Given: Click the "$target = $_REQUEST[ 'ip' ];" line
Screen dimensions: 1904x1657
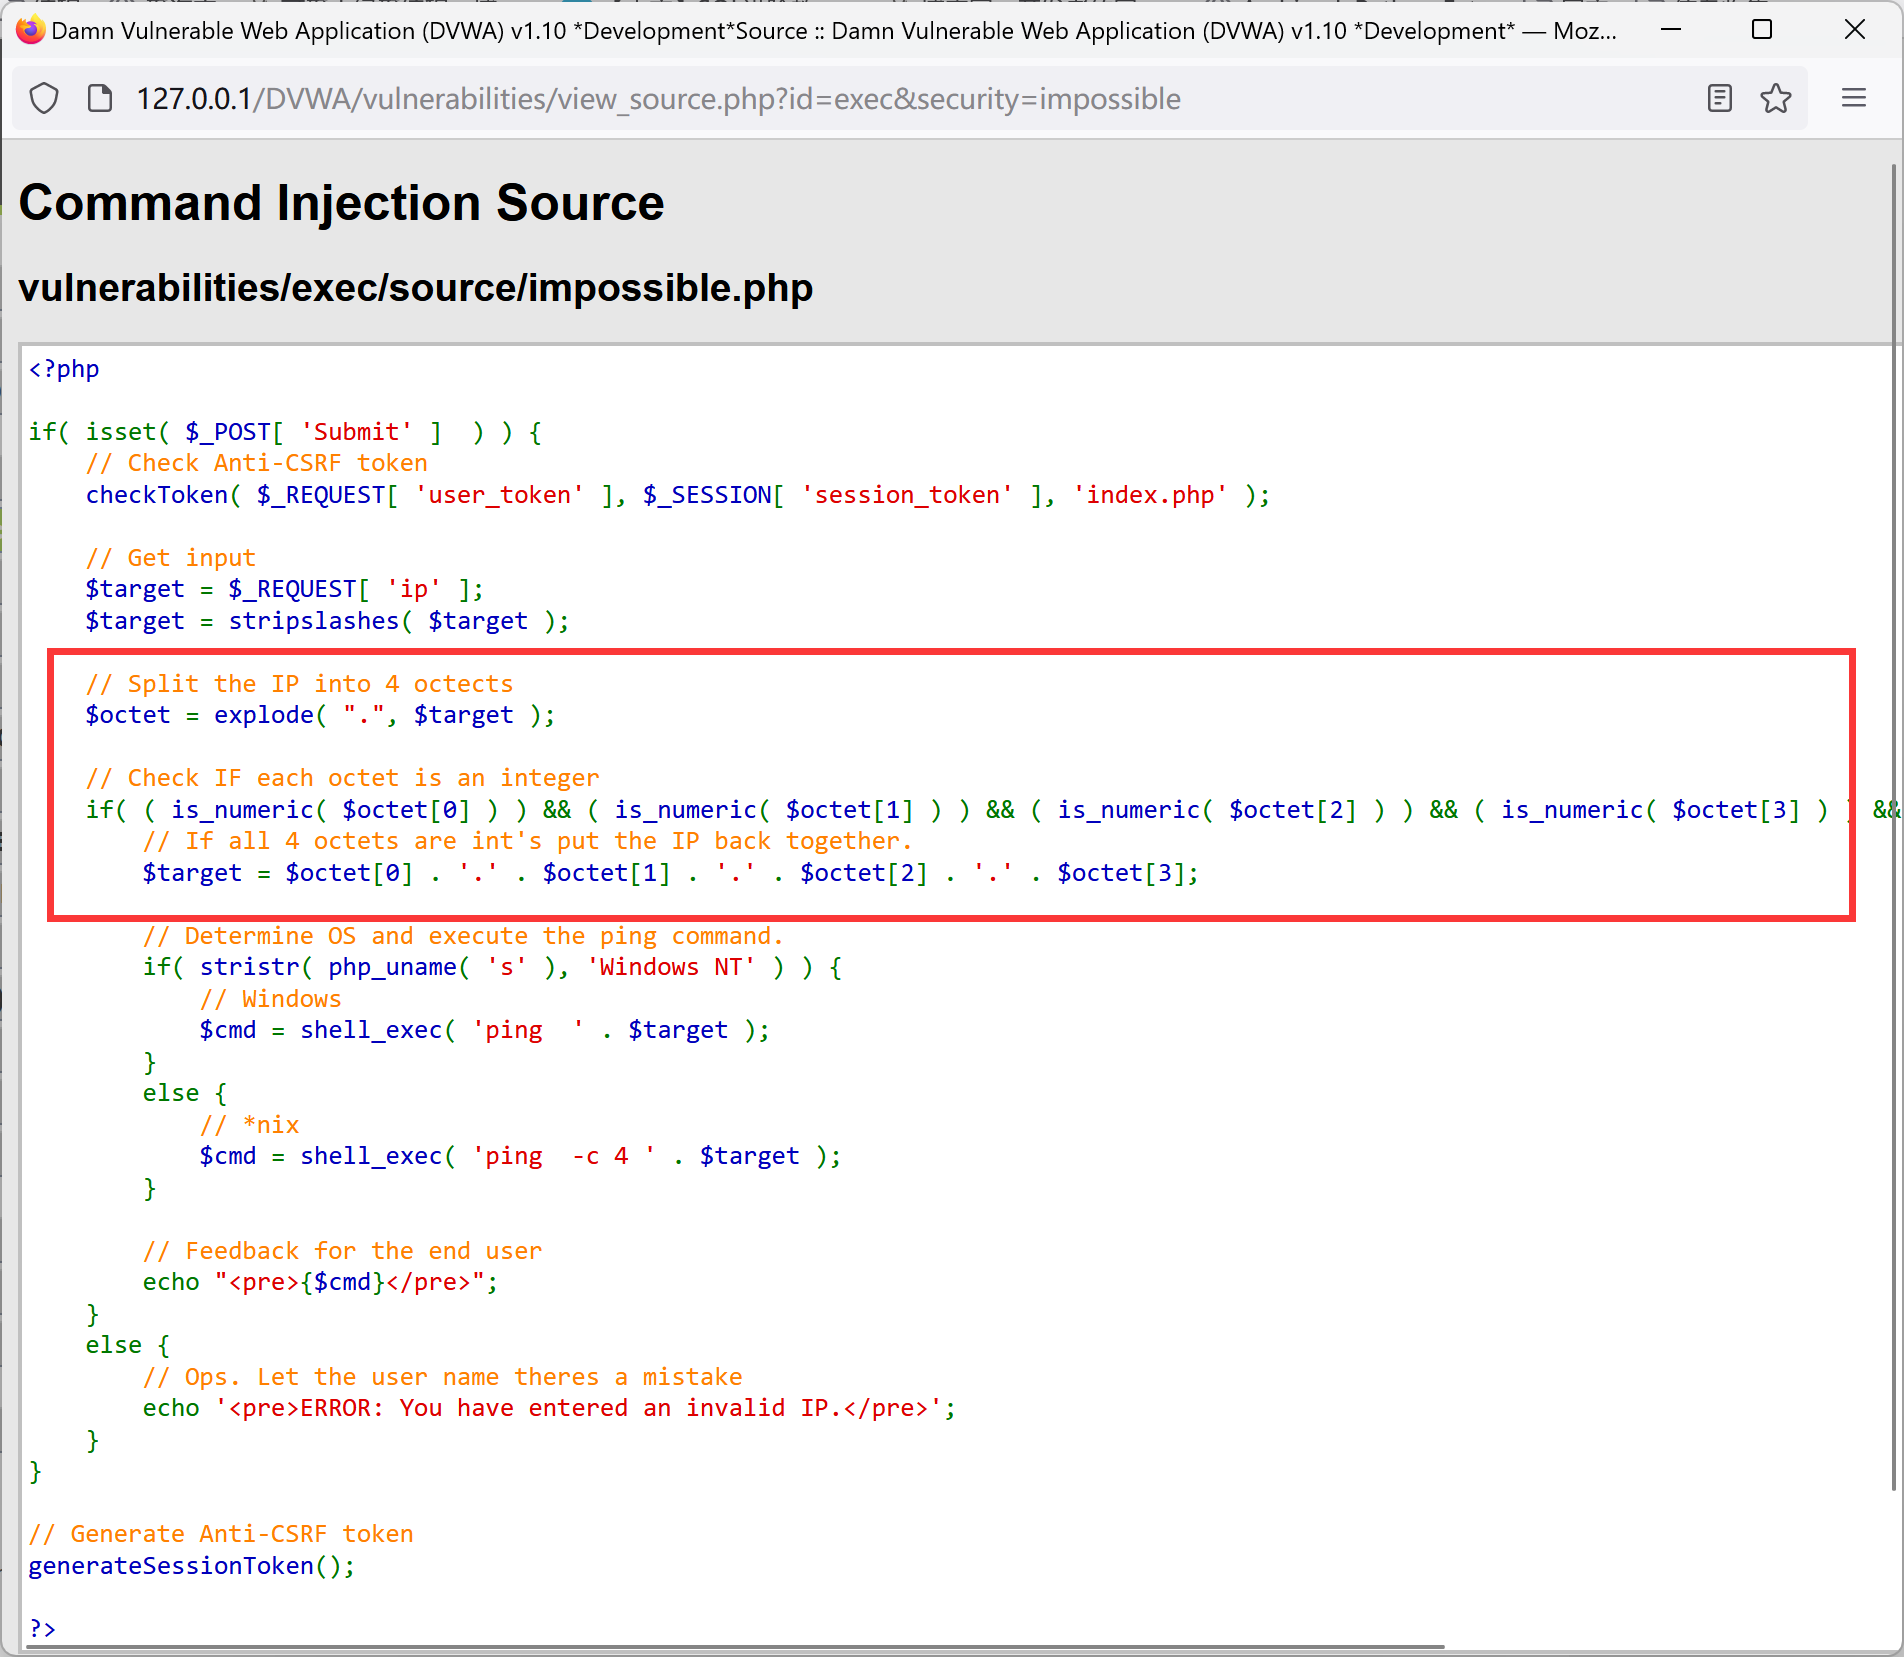Looking at the screenshot, I should 285,589.
